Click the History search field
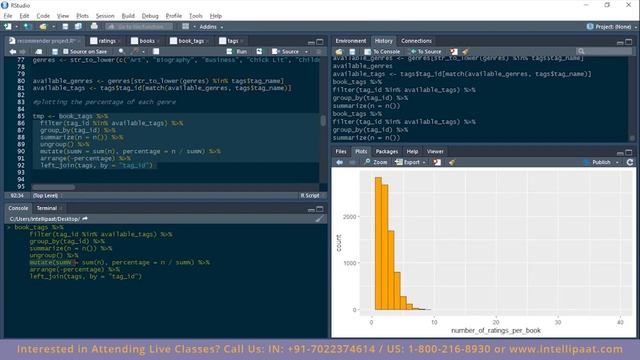The width and height of the screenshot is (640, 360). coord(604,52)
